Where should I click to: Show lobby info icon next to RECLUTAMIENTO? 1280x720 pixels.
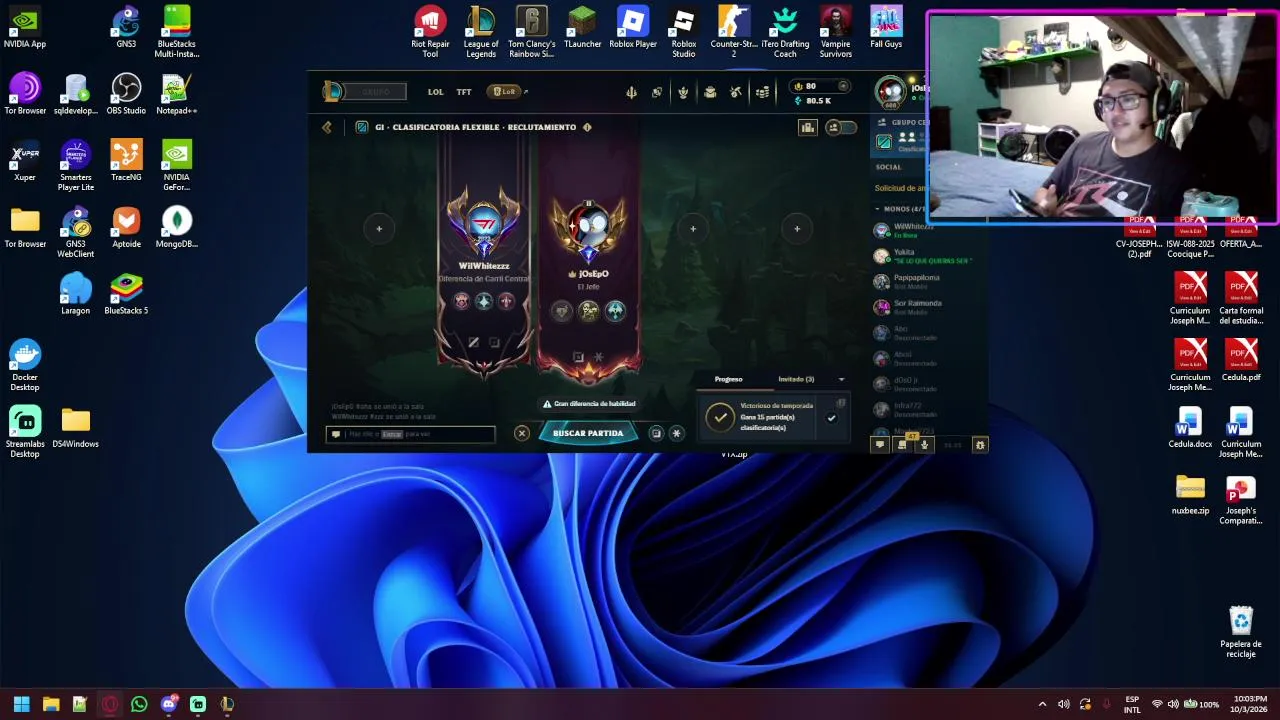coord(587,127)
